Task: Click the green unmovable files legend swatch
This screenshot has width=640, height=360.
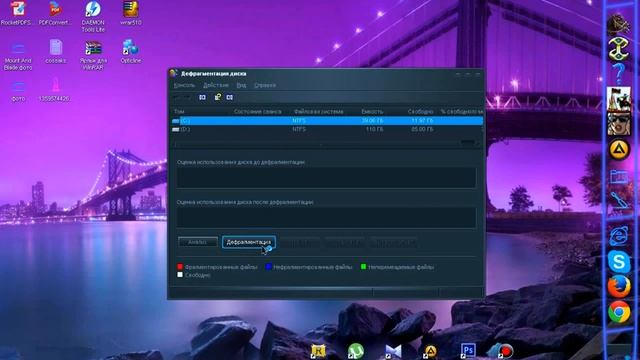Action: pos(363,267)
